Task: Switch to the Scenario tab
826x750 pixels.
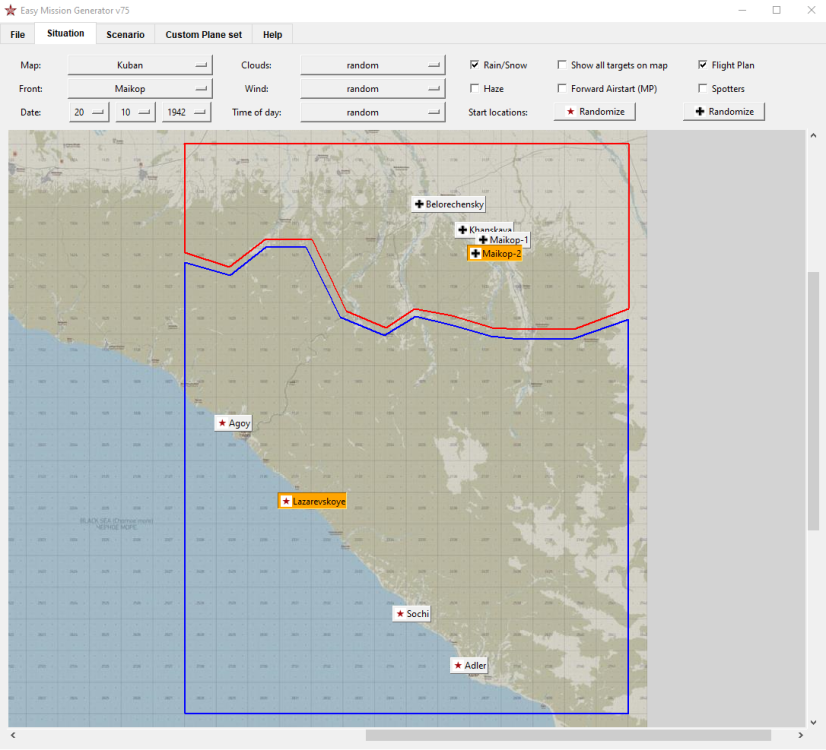Action: pyautogui.click(x=125, y=34)
